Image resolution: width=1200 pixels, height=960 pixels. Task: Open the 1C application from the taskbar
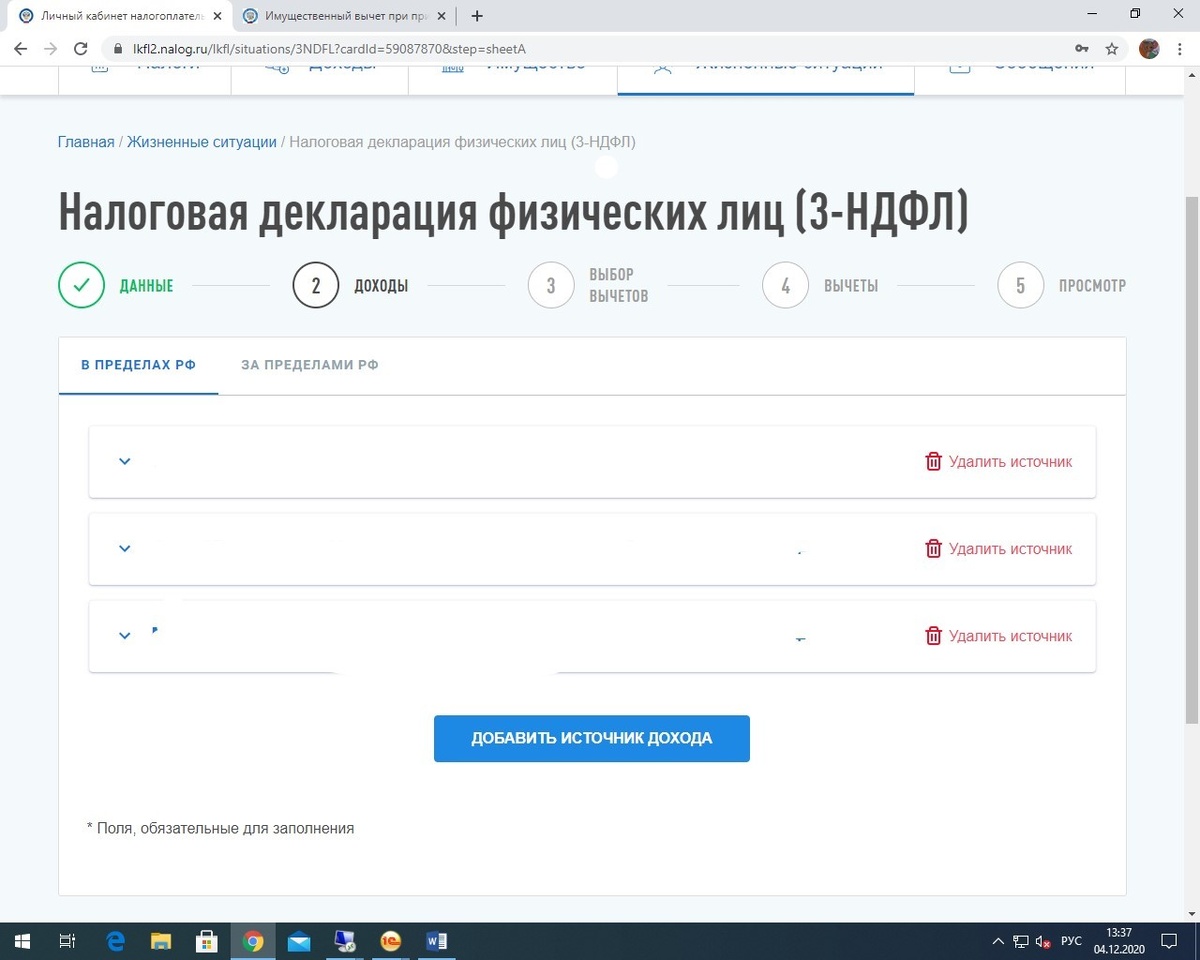390,941
